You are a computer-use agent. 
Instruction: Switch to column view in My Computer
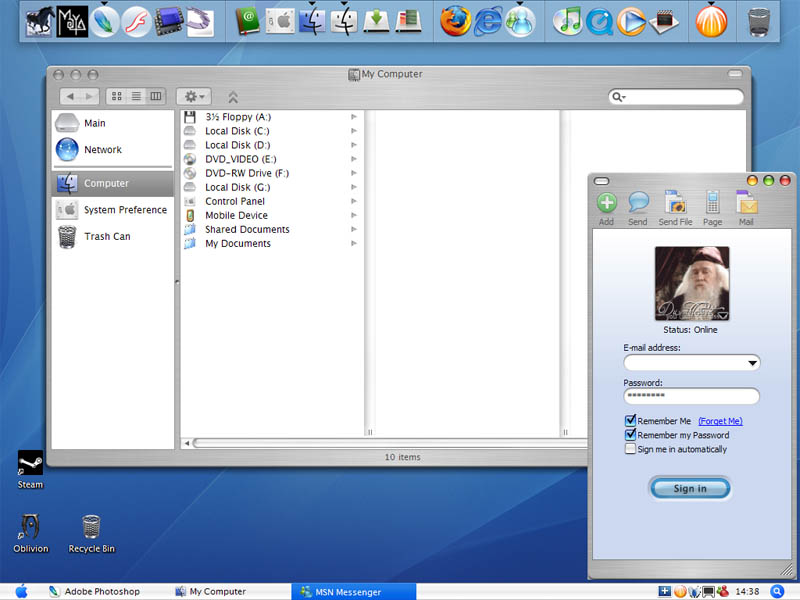coord(156,96)
